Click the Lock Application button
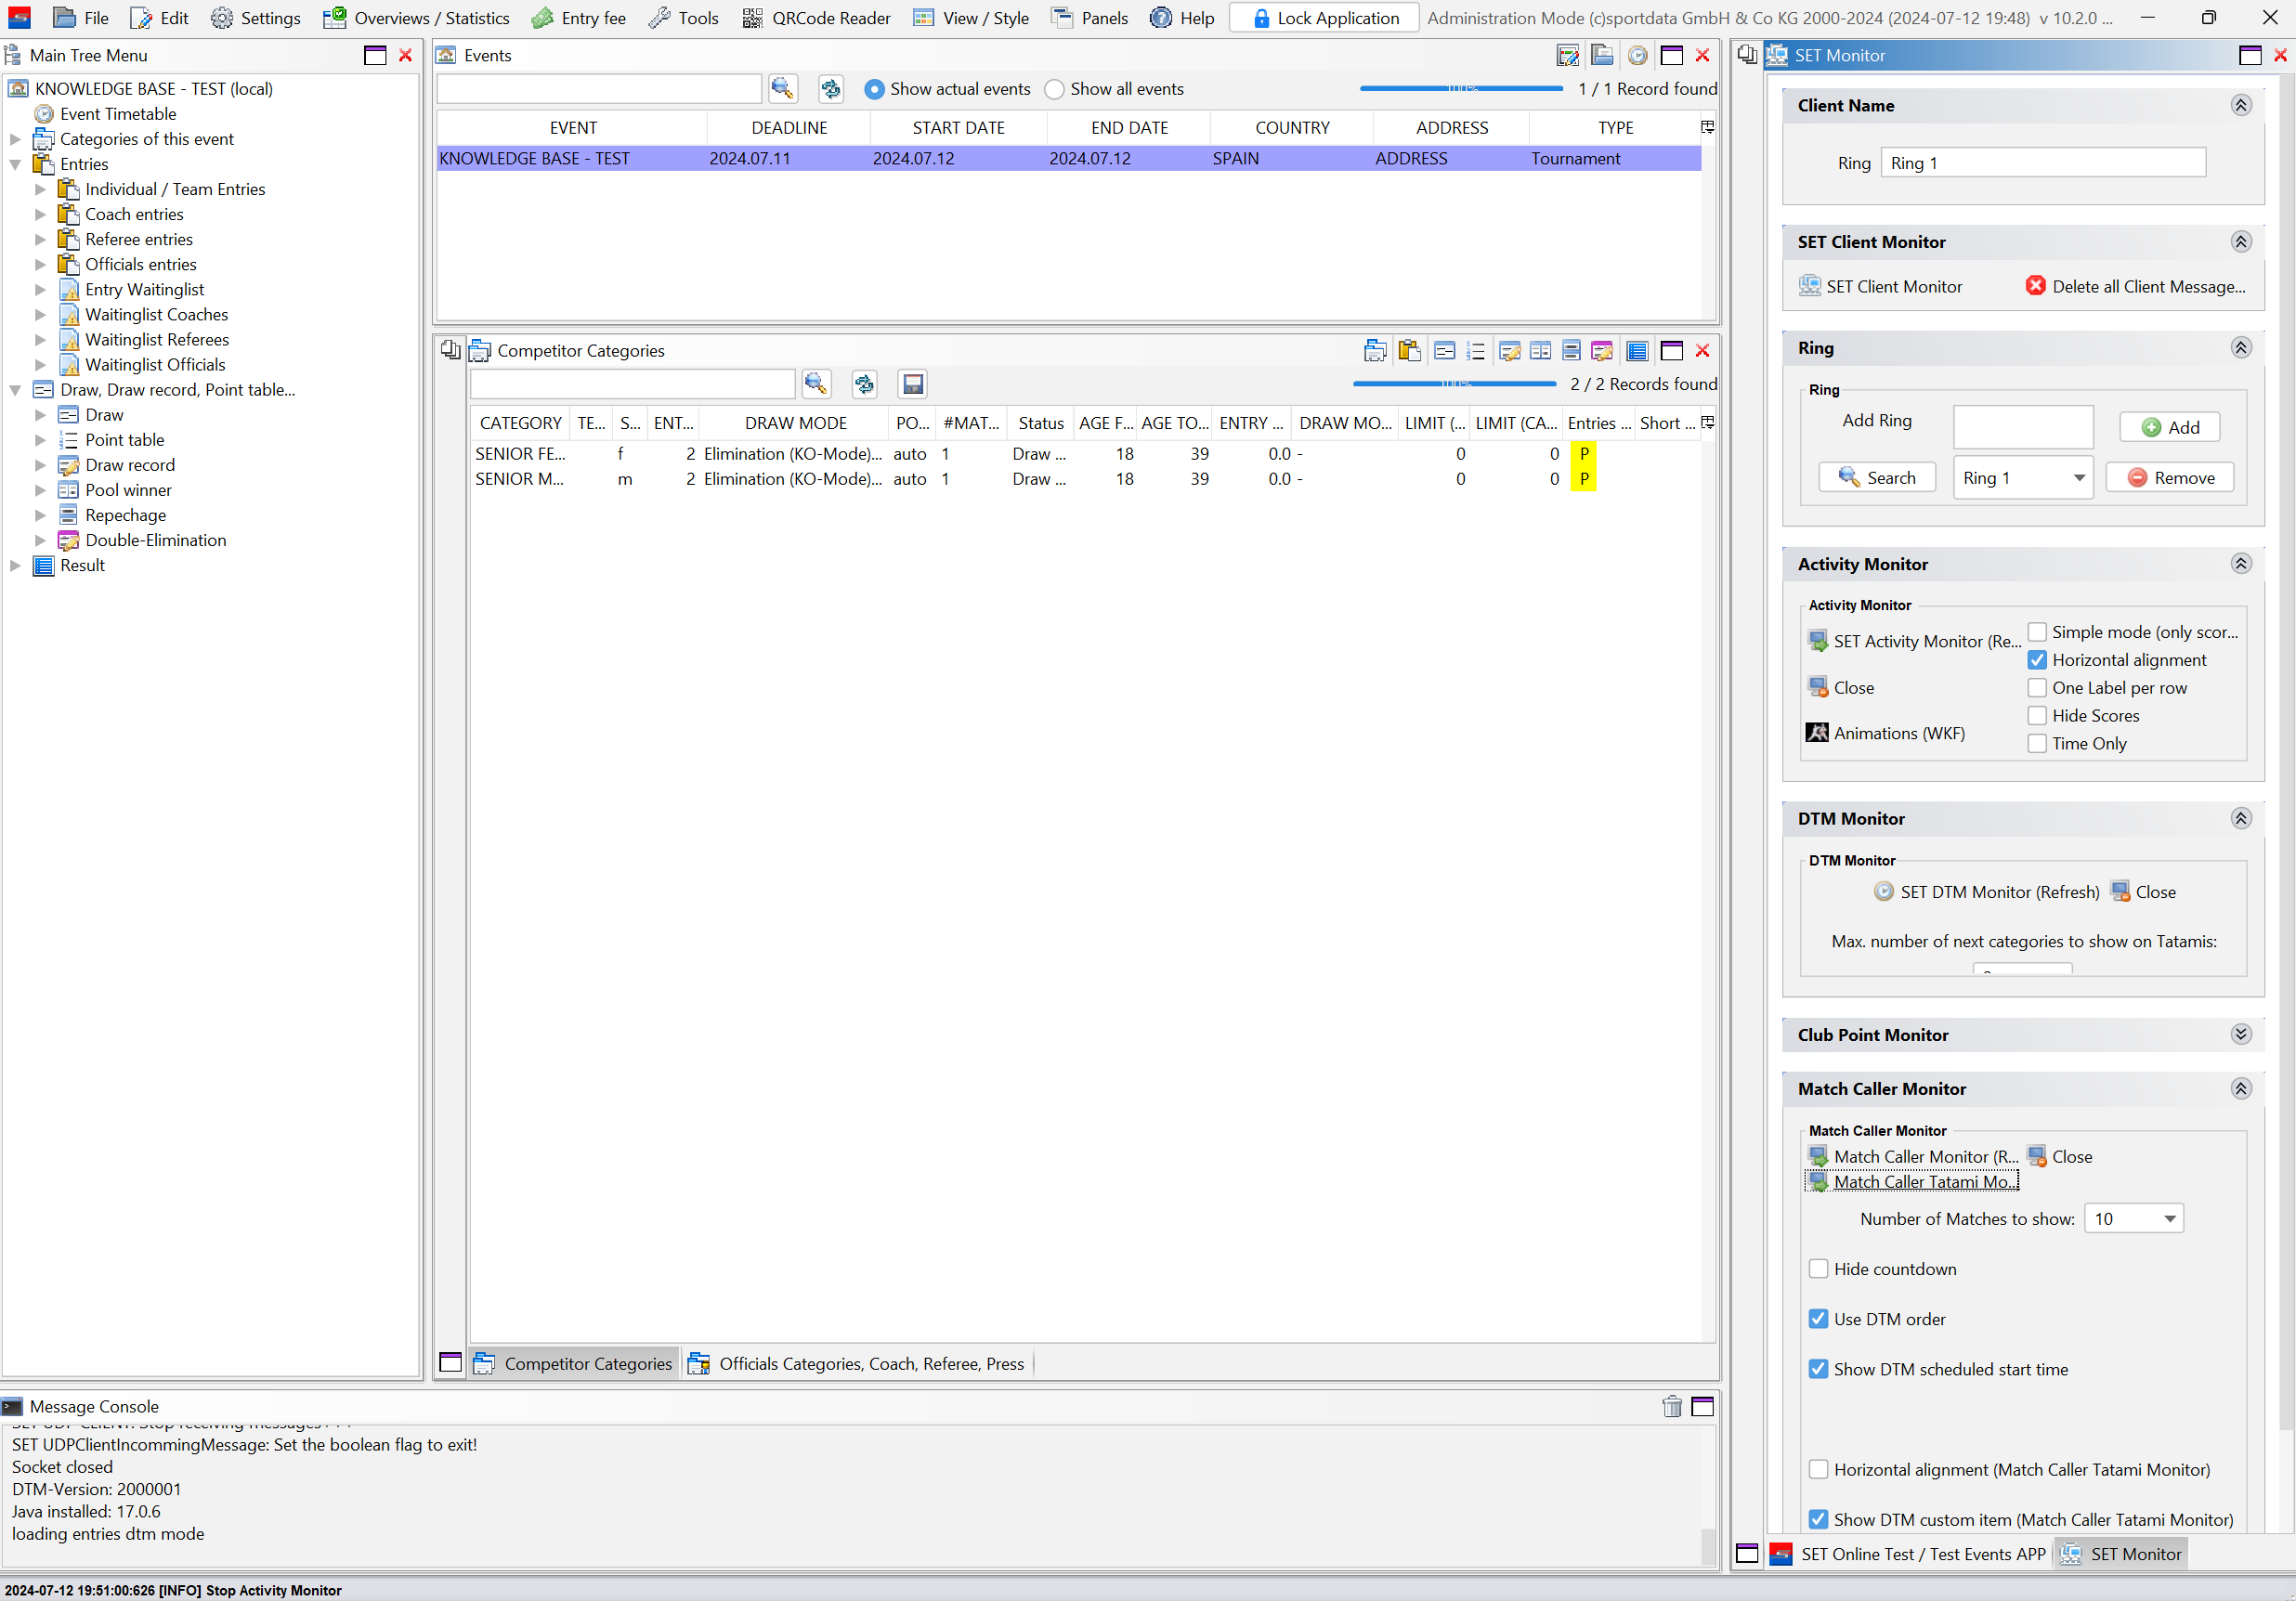 click(1323, 18)
